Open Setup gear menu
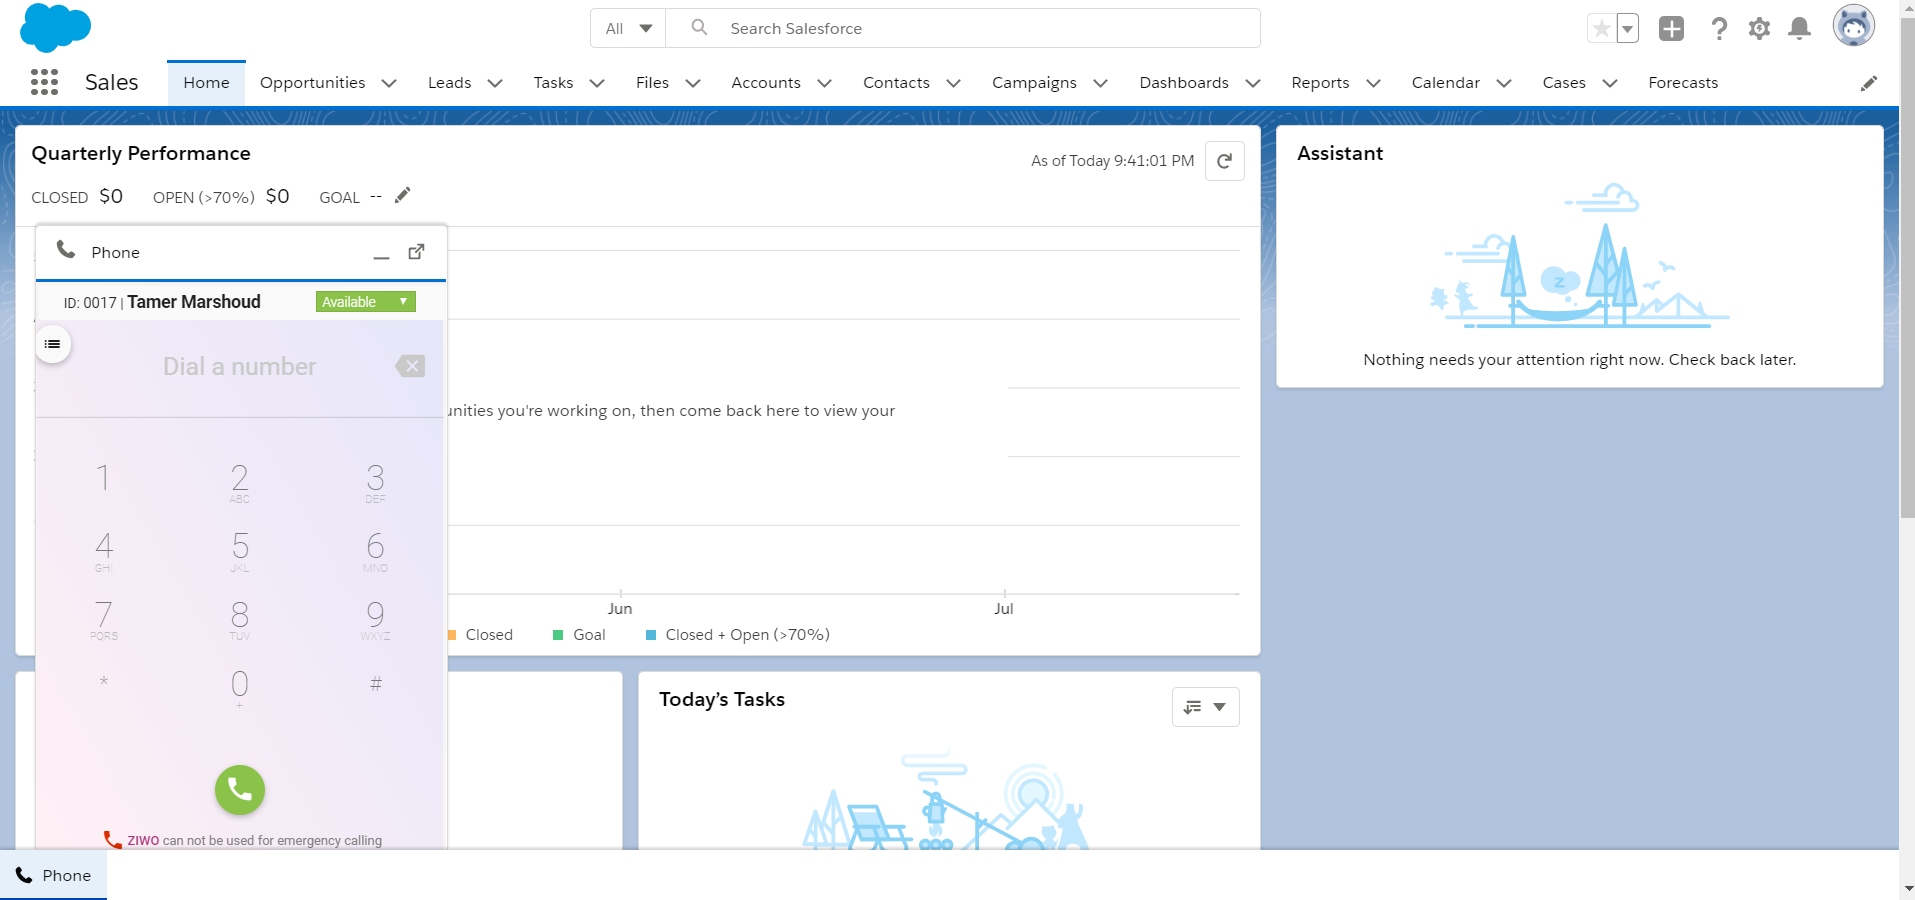The height and width of the screenshot is (900, 1915). pos(1759,29)
